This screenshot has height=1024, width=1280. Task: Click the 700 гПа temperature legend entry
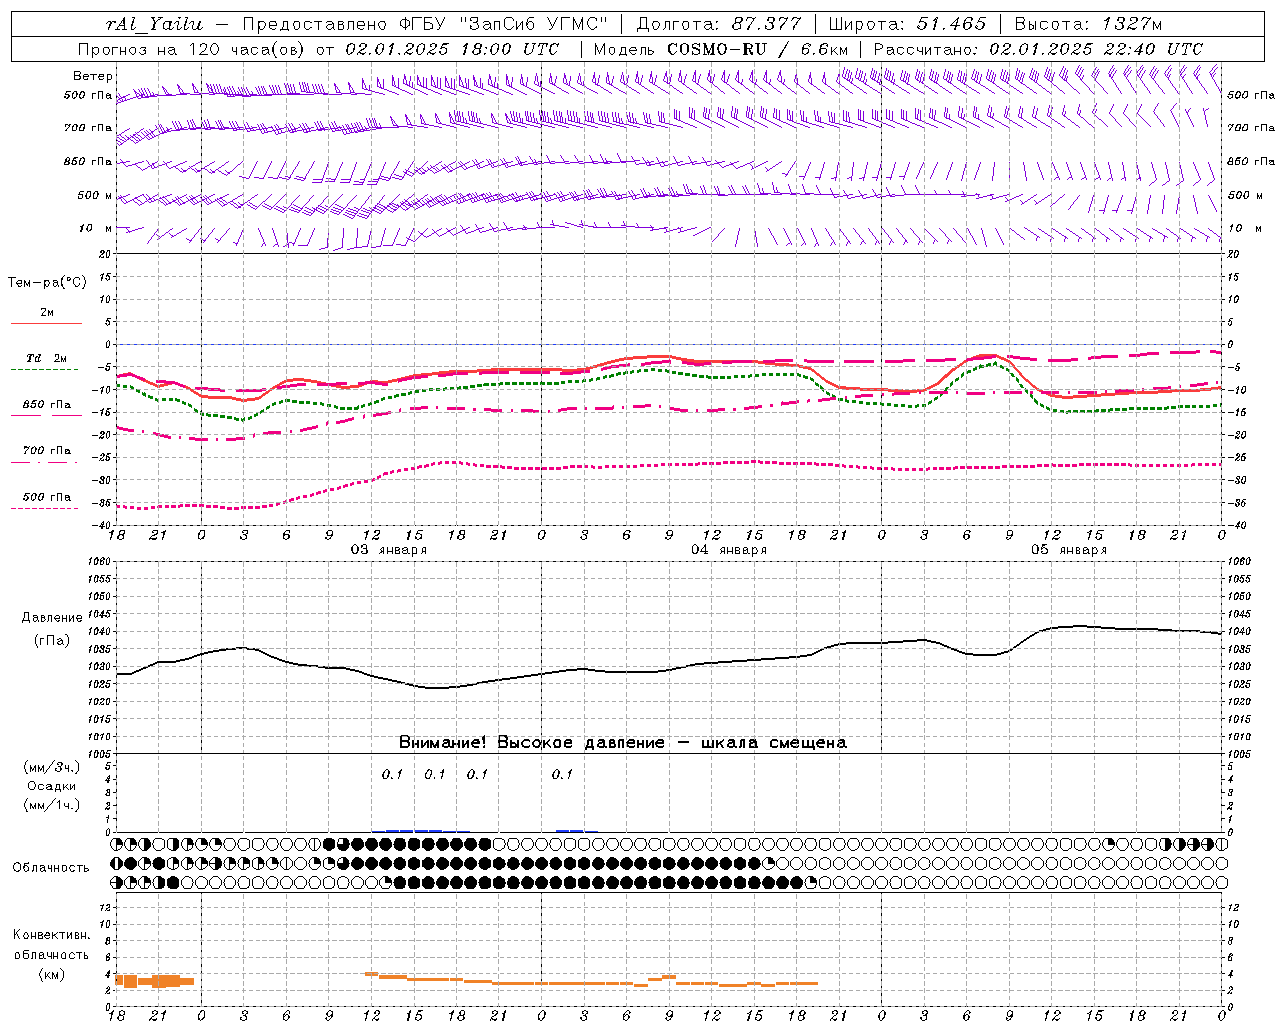[x=46, y=450]
